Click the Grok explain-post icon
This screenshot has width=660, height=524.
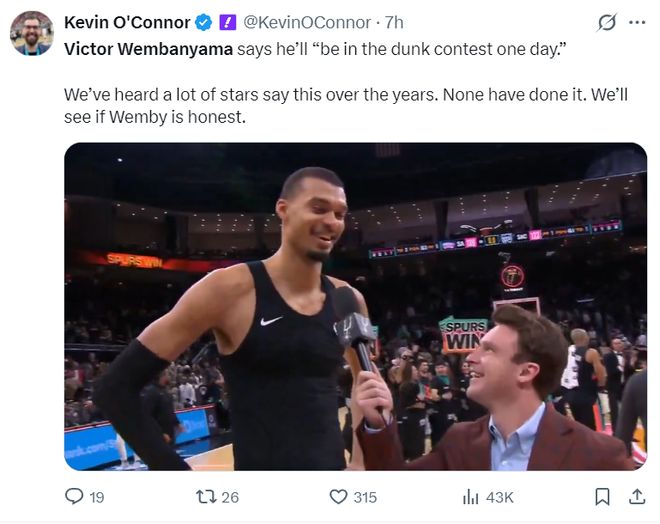(605, 22)
